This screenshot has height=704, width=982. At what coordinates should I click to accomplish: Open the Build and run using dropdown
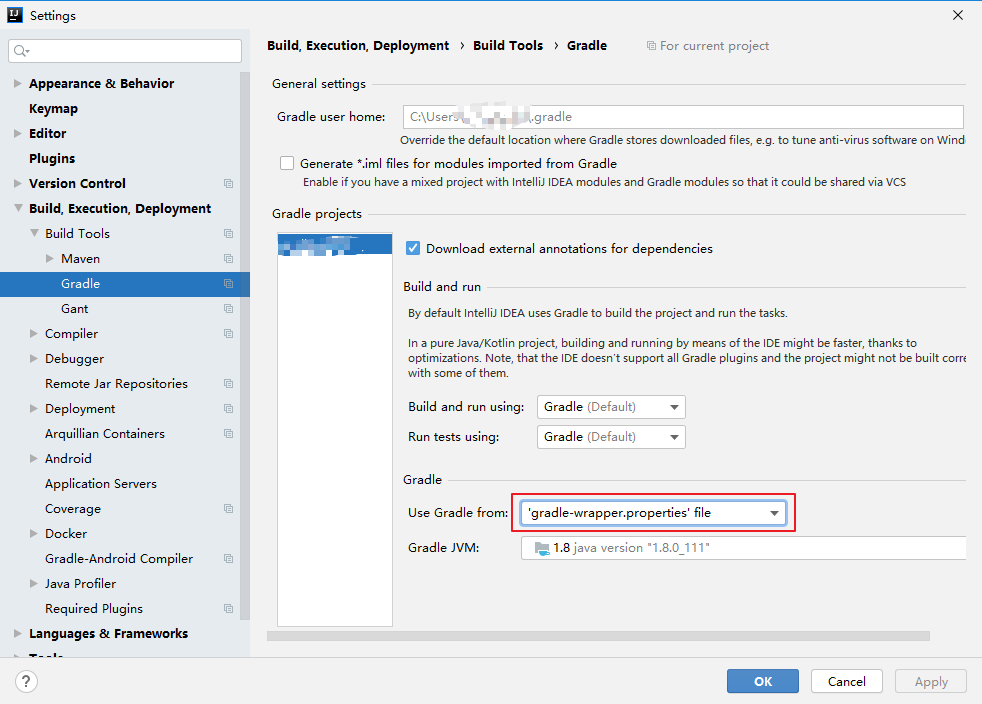(611, 407)
